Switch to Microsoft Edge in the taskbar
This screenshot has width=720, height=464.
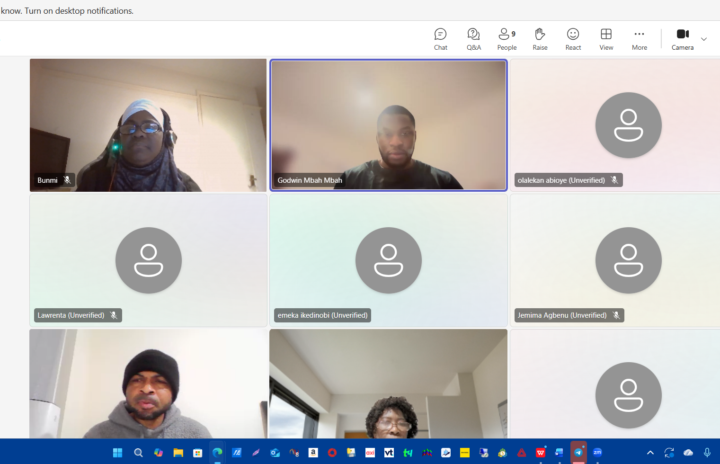point(217,453)
